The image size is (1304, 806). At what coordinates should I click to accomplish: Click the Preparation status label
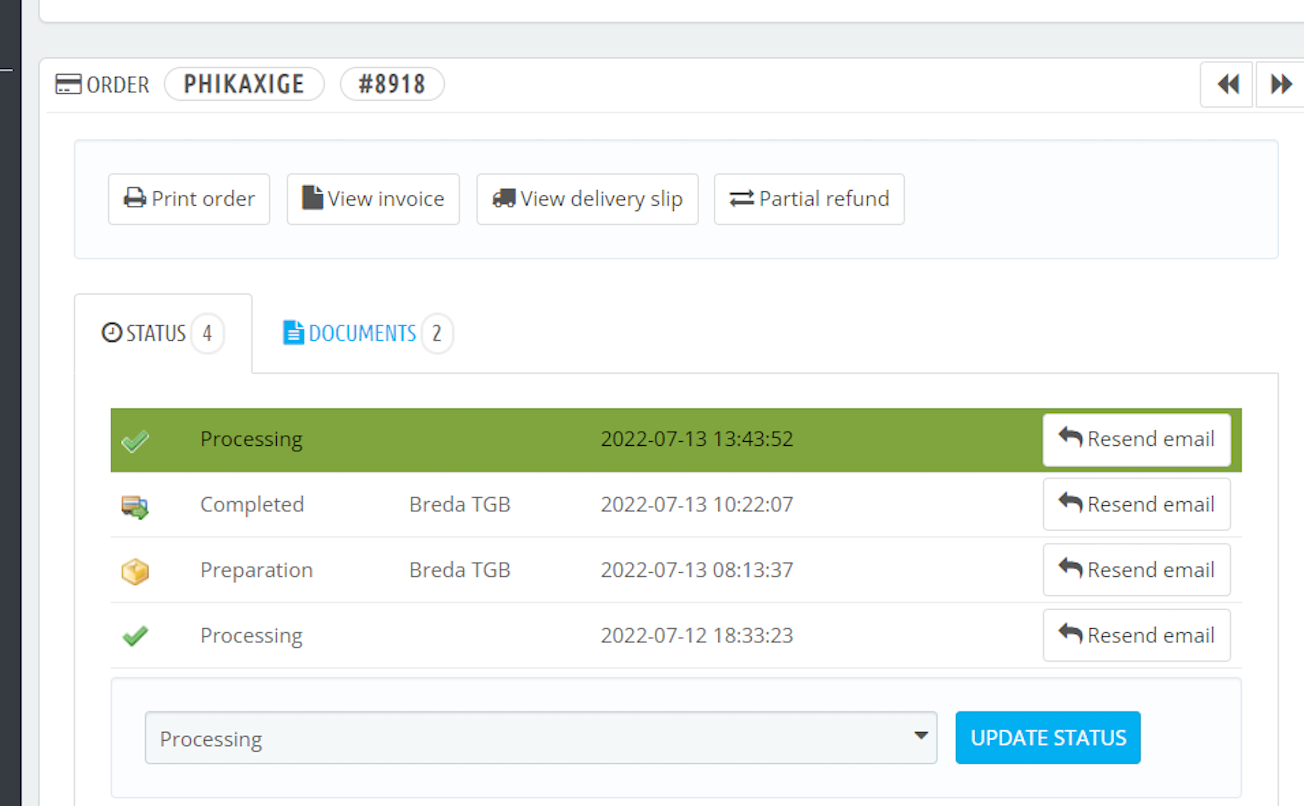tap(256, 570)
